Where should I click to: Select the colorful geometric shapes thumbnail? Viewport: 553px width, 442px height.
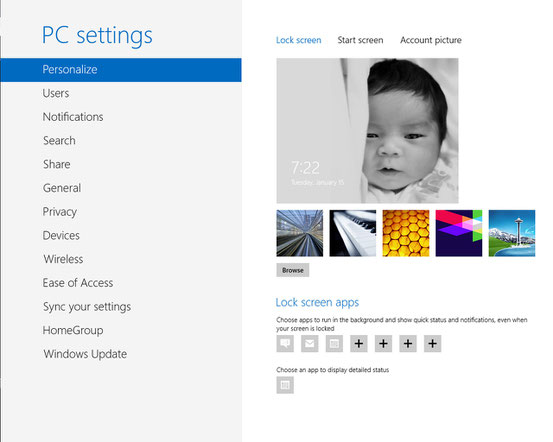coord(459,233)
